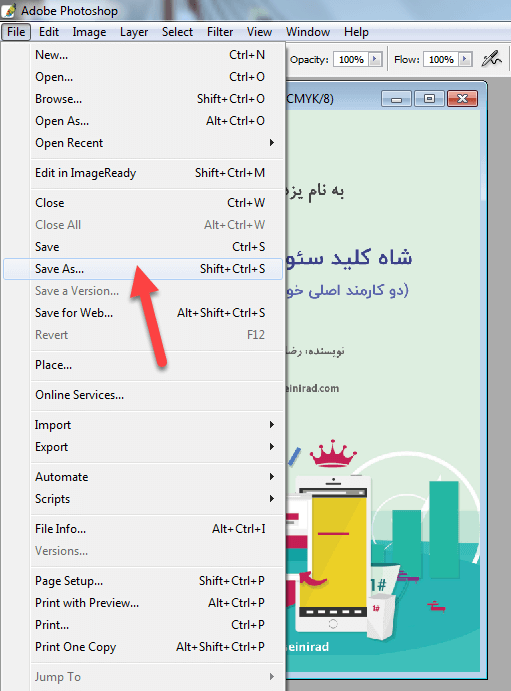Viewport: 511px width, 691px height.
Task: Open the Layer menu
Action: [134, 32]
